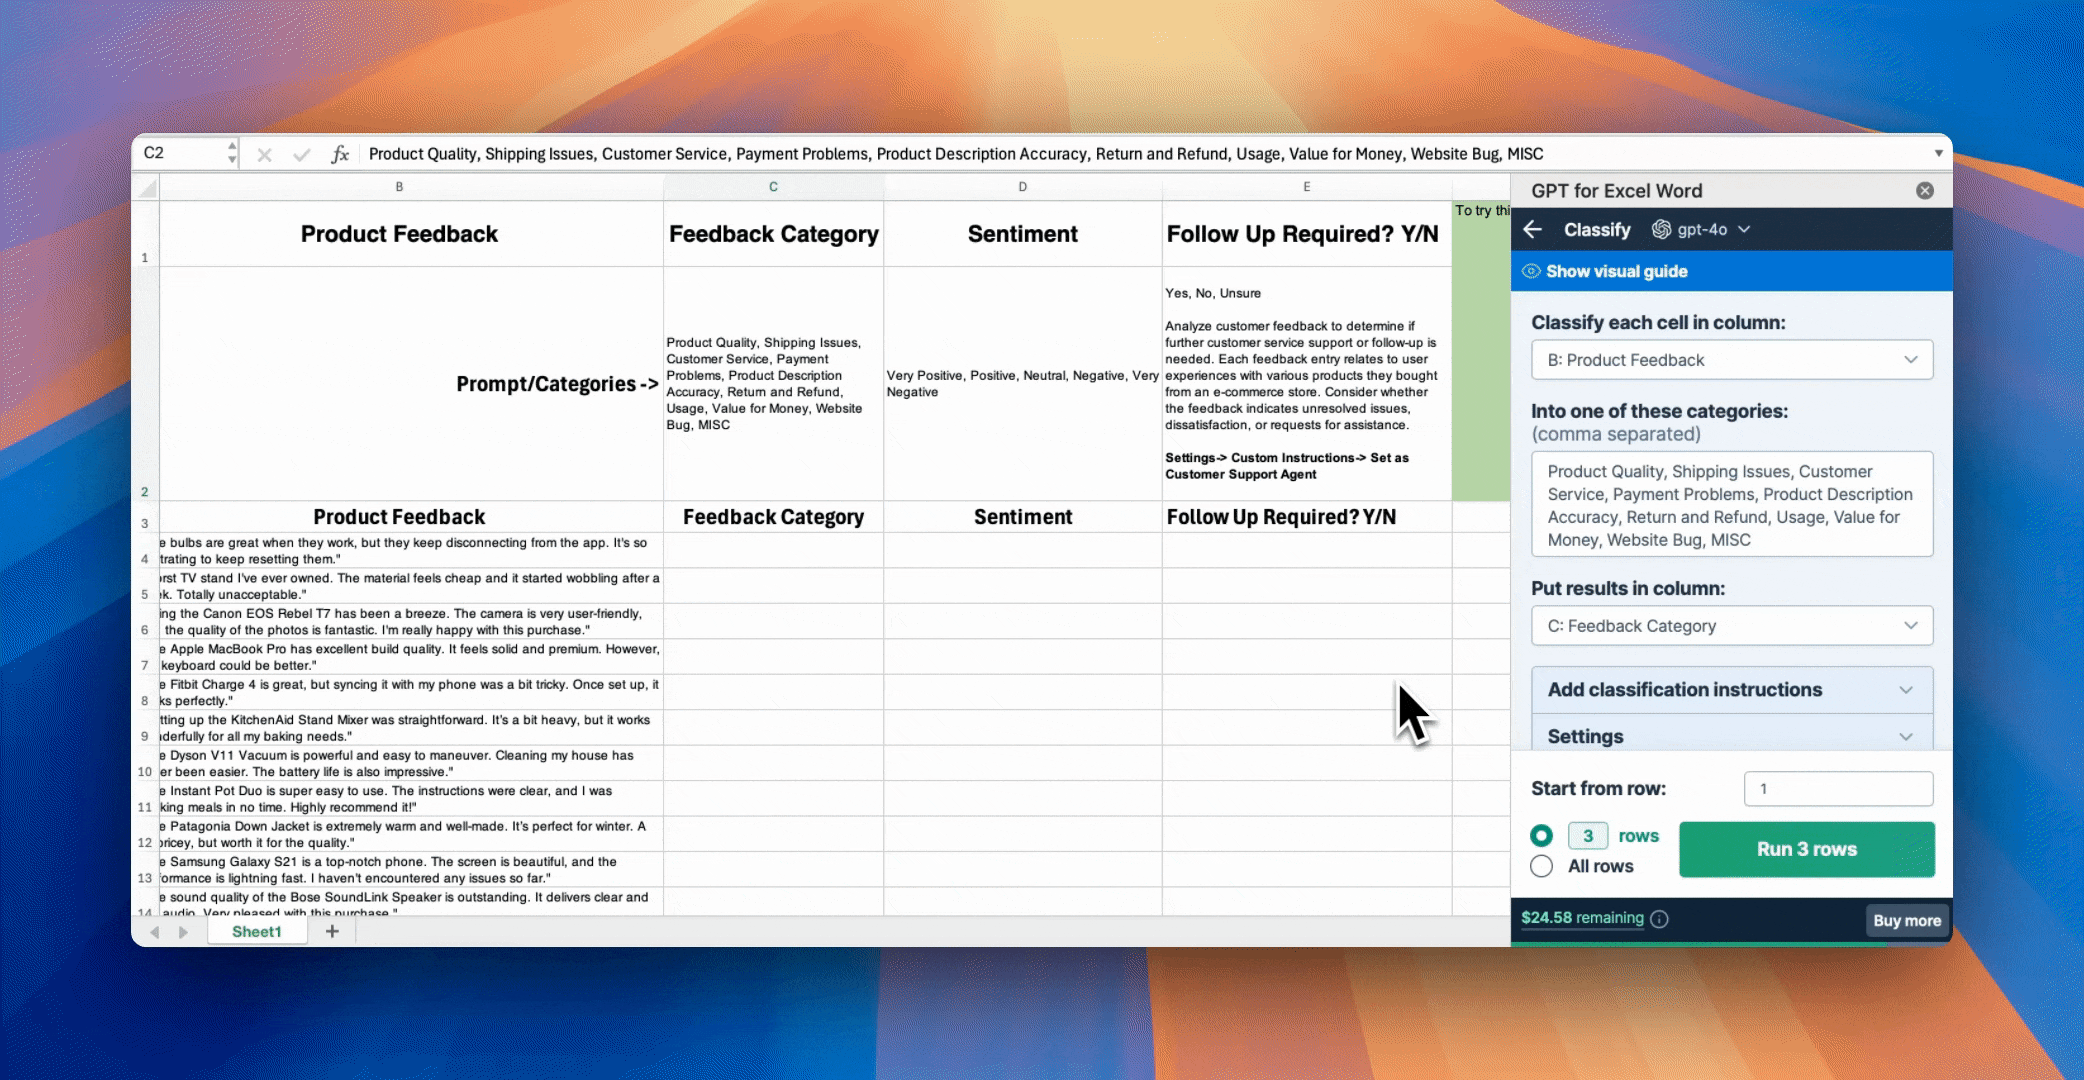Click the Prompt/Categories -> cell
The height and width of the screenshot is (1080, 2084).
click(411, 384)
